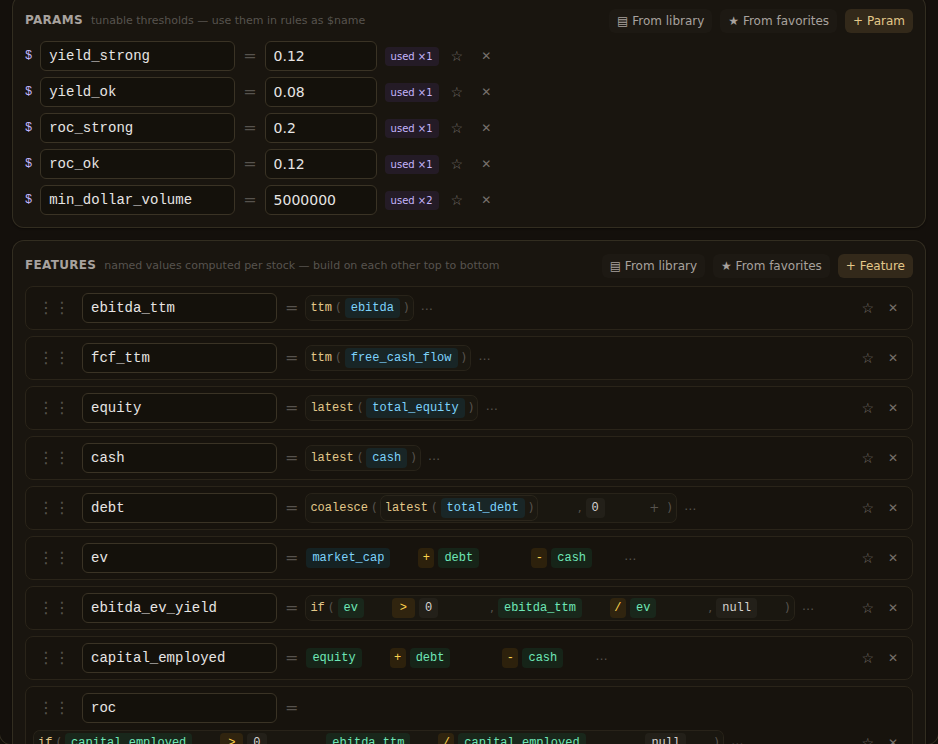Open Features From library

(653, 266)
